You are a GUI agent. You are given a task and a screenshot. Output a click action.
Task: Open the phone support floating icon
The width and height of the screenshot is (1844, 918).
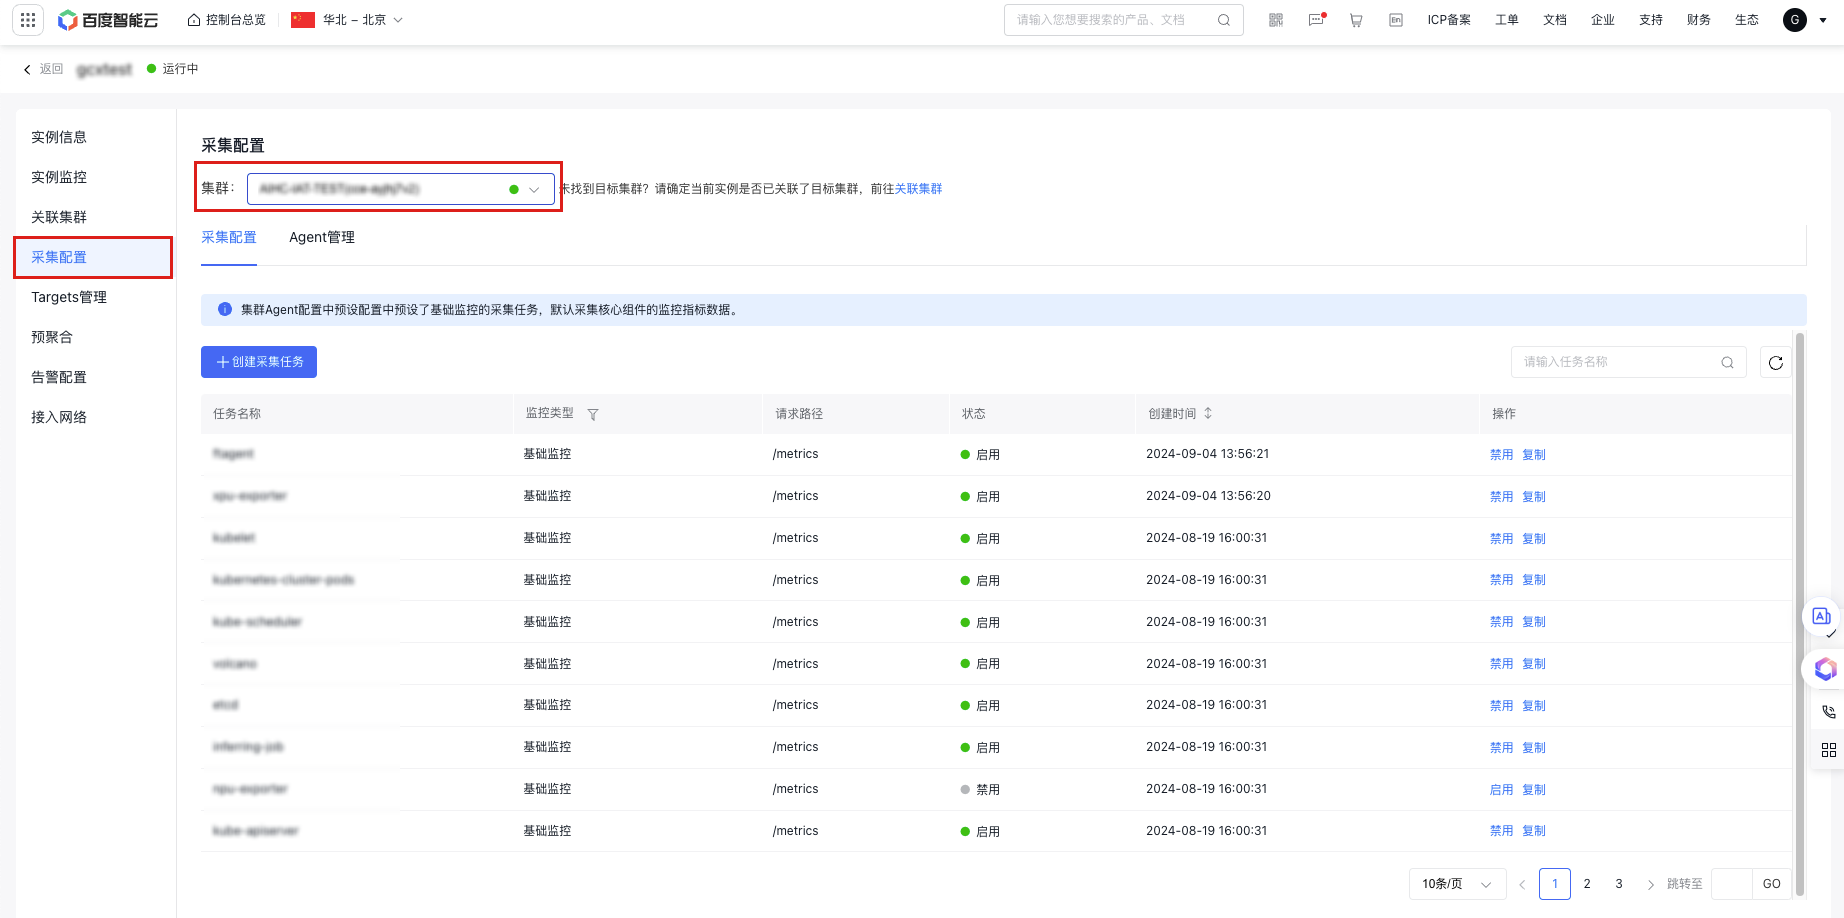click(1829, 712)
